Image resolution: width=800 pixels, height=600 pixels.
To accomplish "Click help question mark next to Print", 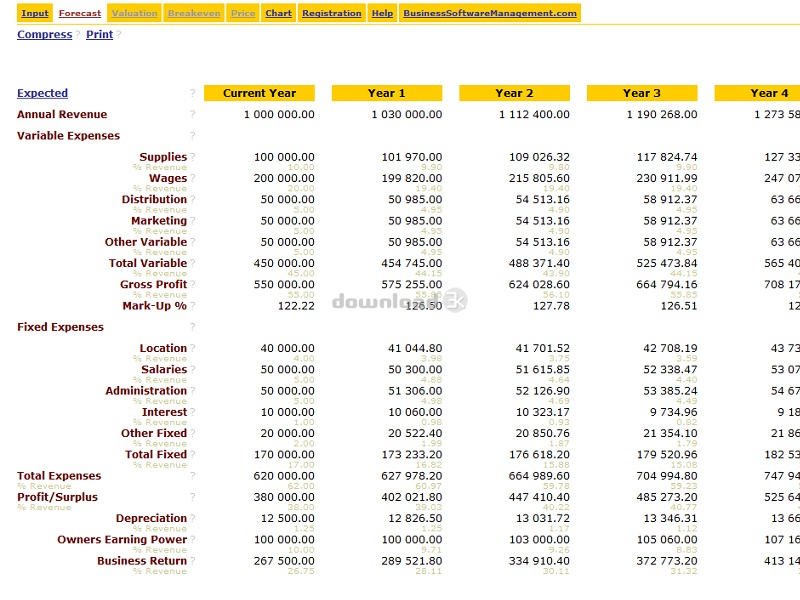I will click(119, 34).
